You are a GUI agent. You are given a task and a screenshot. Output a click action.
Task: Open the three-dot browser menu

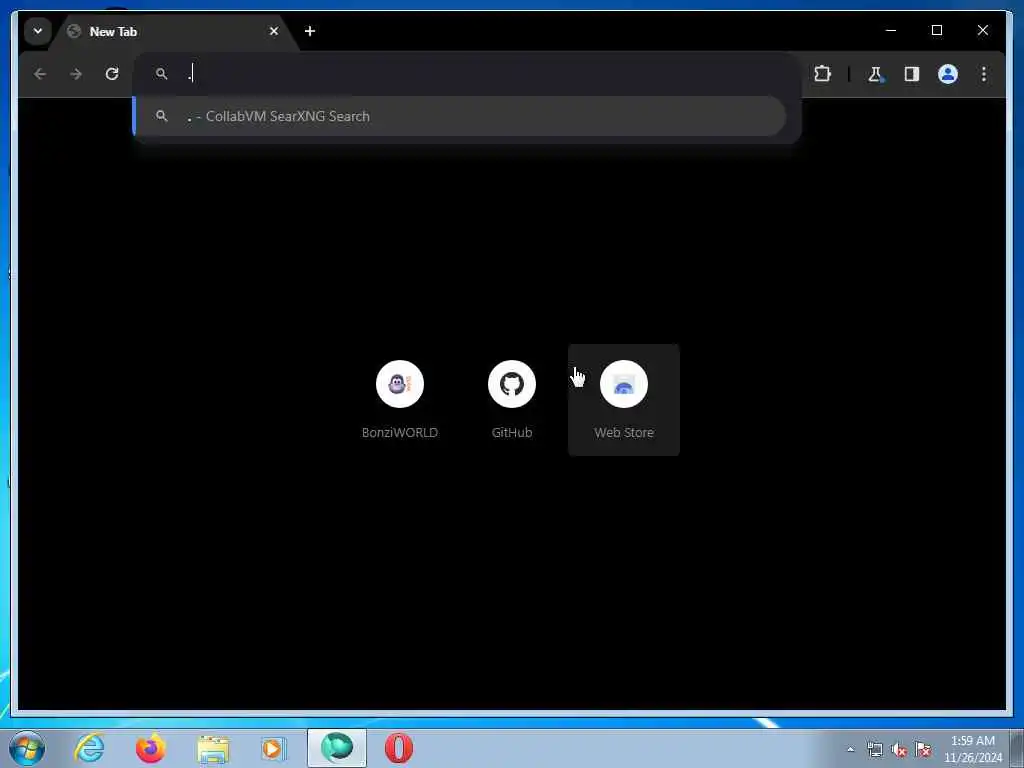click(x=984, y=74)
